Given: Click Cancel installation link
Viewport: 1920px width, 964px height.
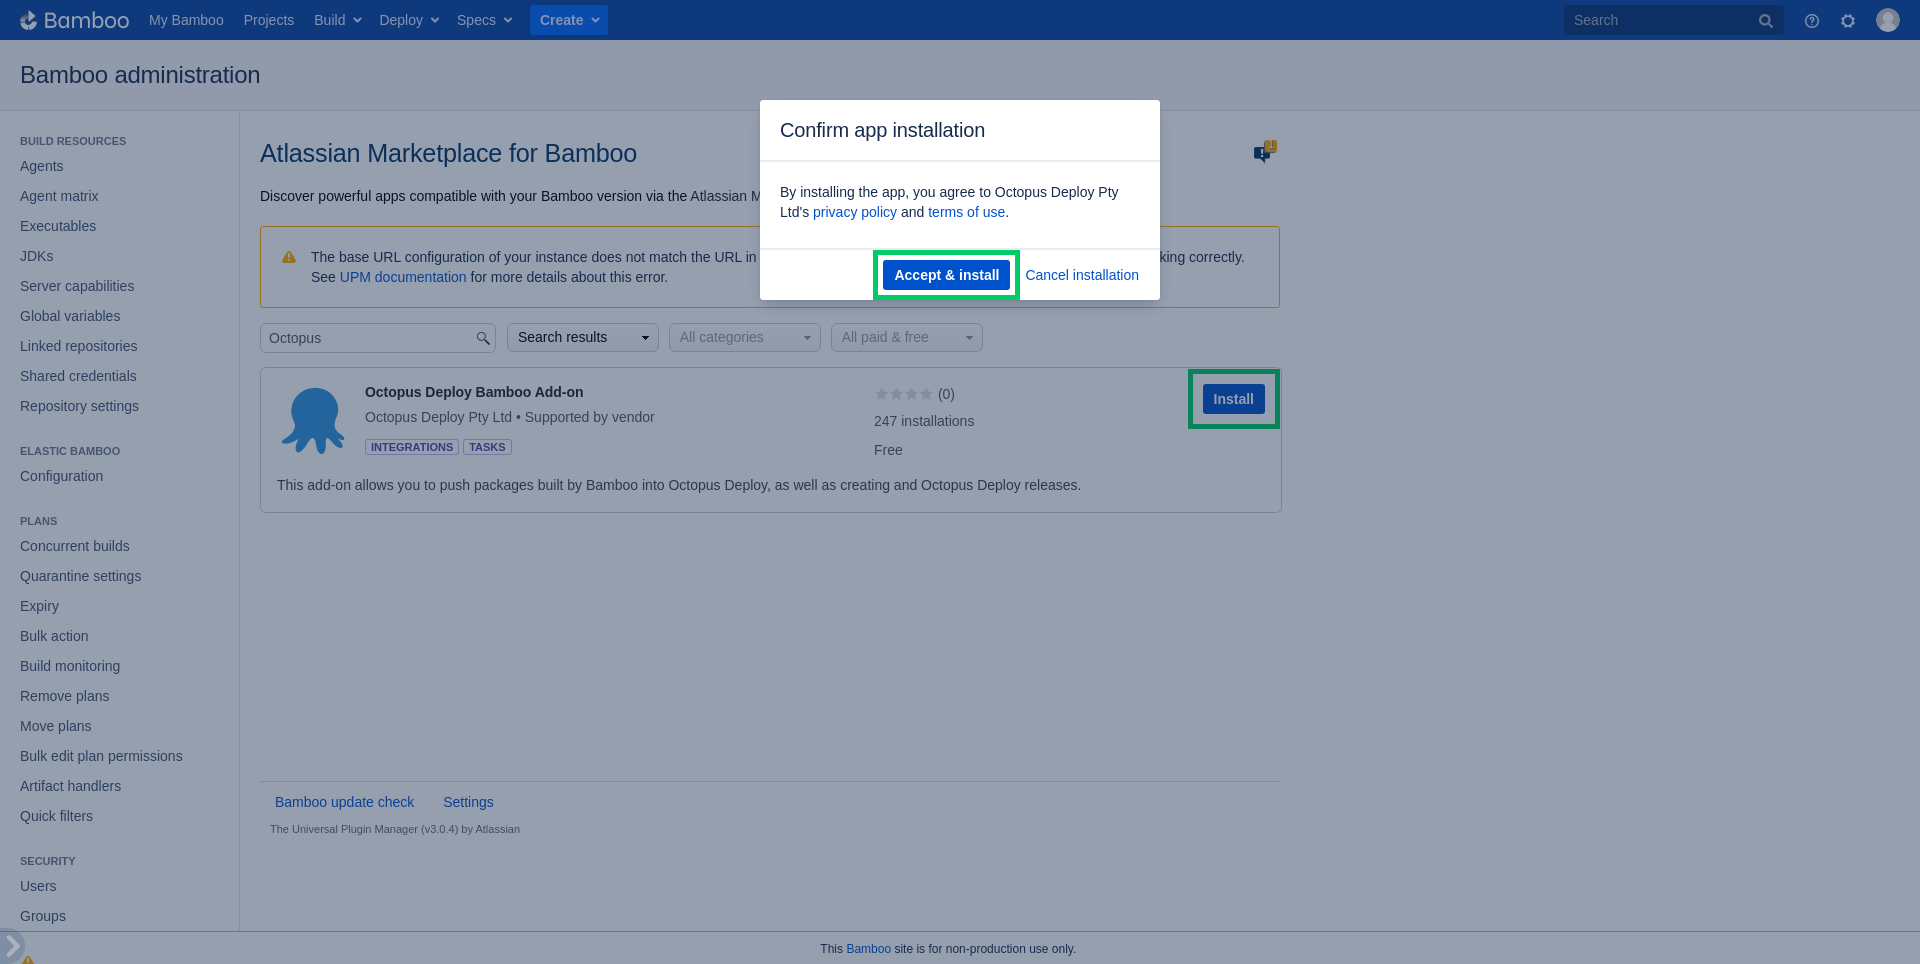Looking at the screenshot, I should click(x=1082, y=275).
